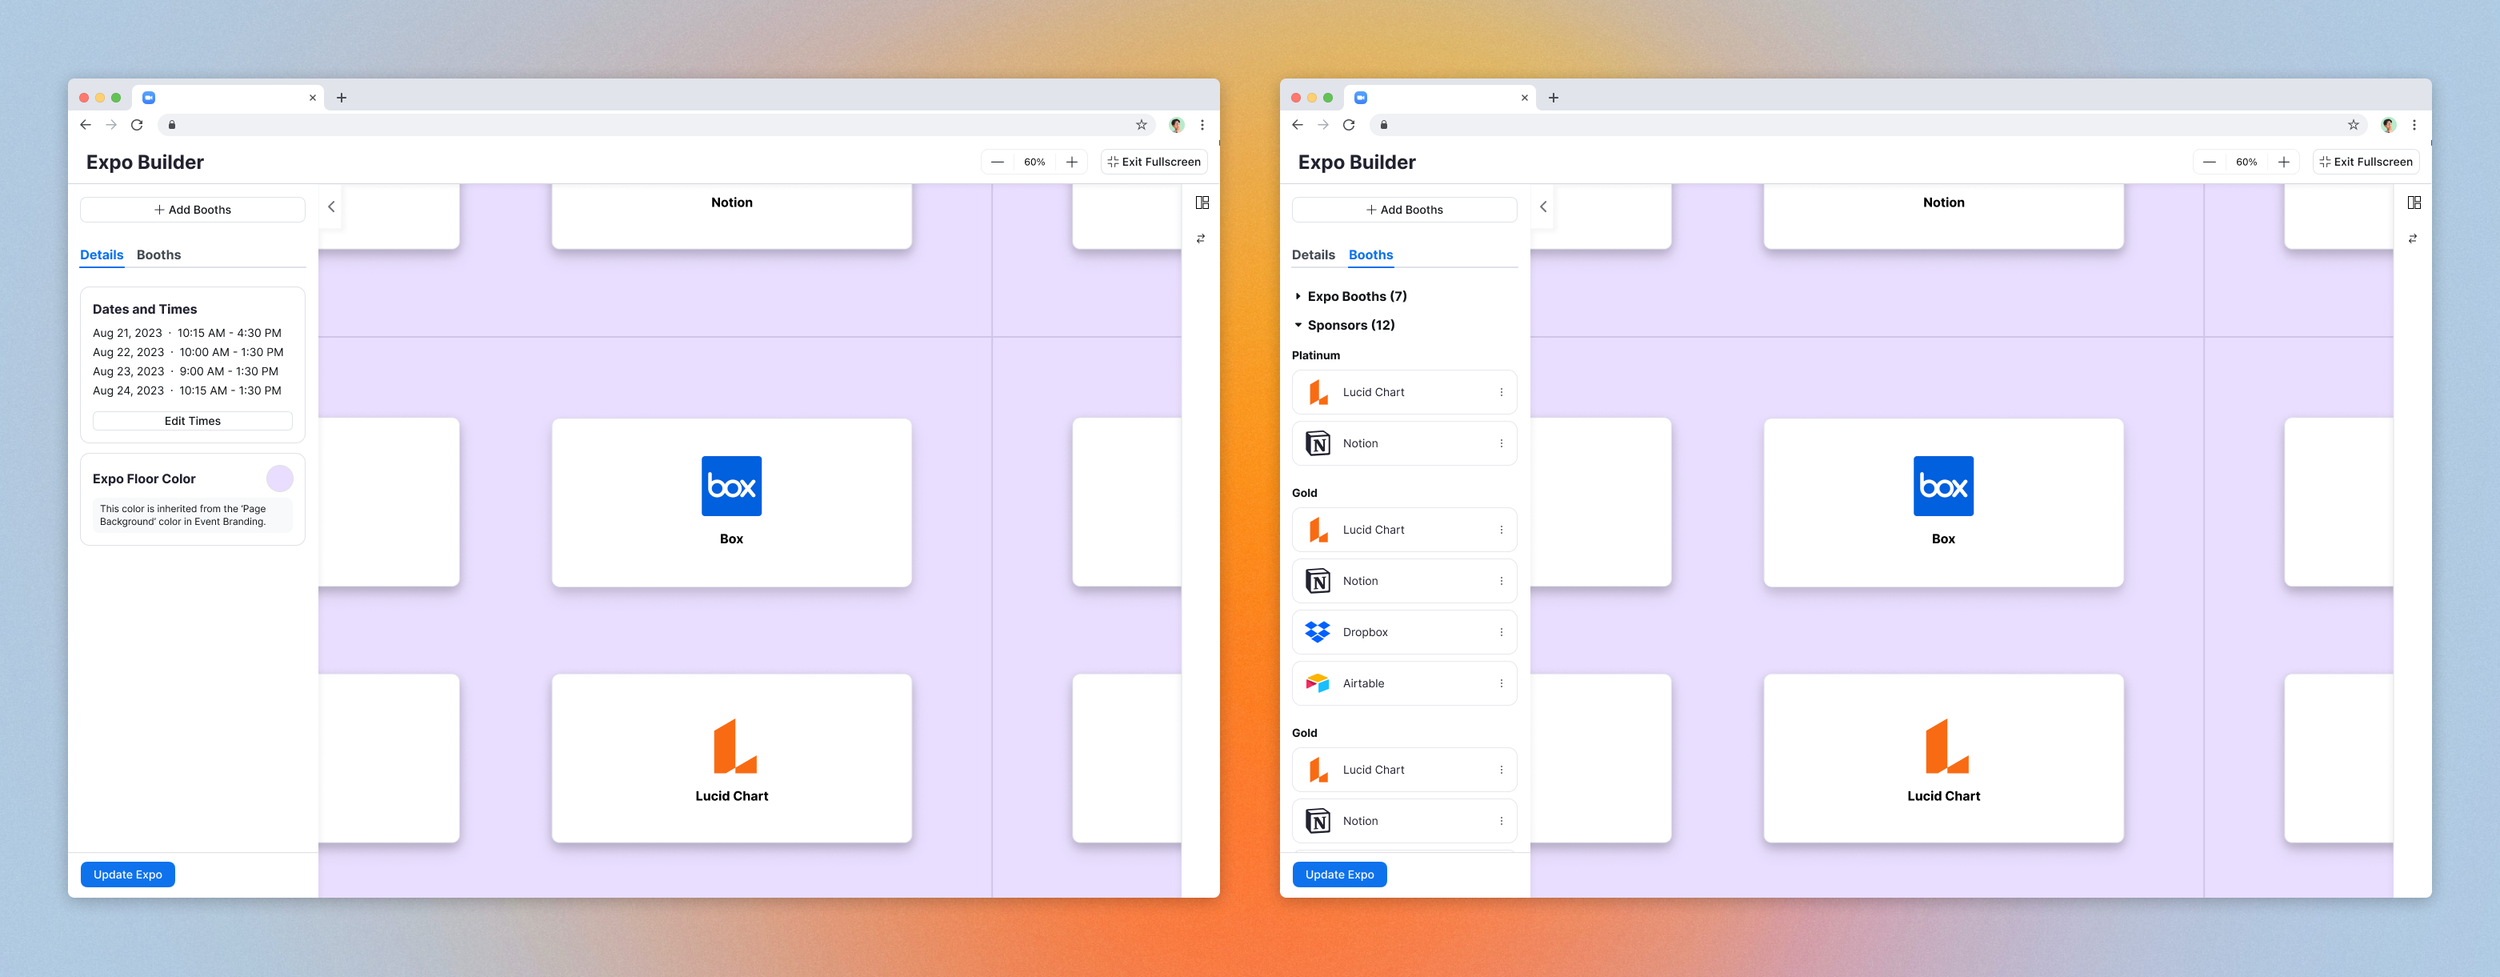
Task: Open new tab in right browser window
Action: tap(1554, 98)
